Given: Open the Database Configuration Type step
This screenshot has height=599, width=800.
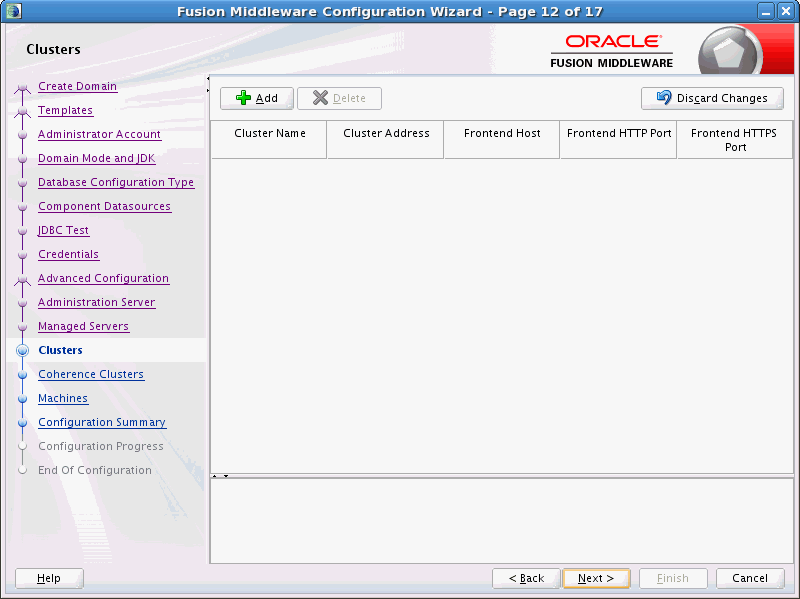Looking at the screenshot, I should point(116,182).
